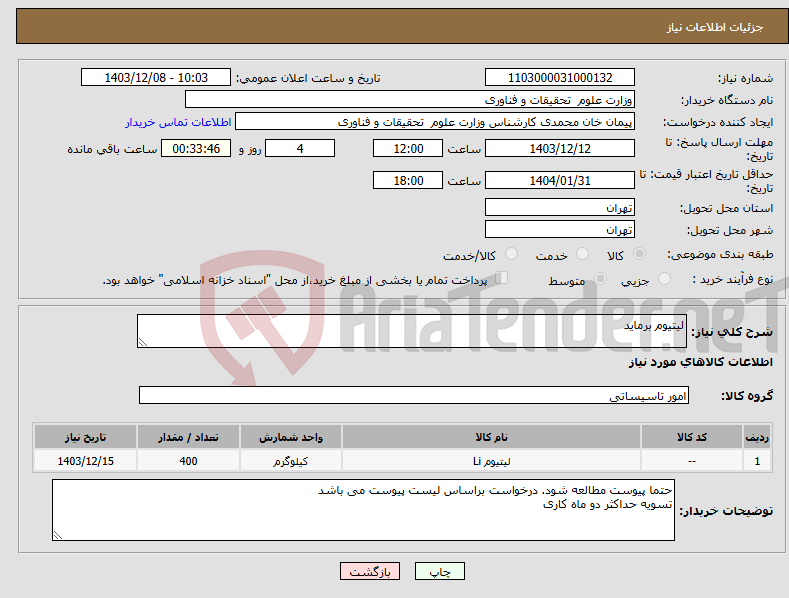This screenshot has height=598, width=789.
Task: Click the طبقه بندی موضوعی label
Action: click(720, 255)
